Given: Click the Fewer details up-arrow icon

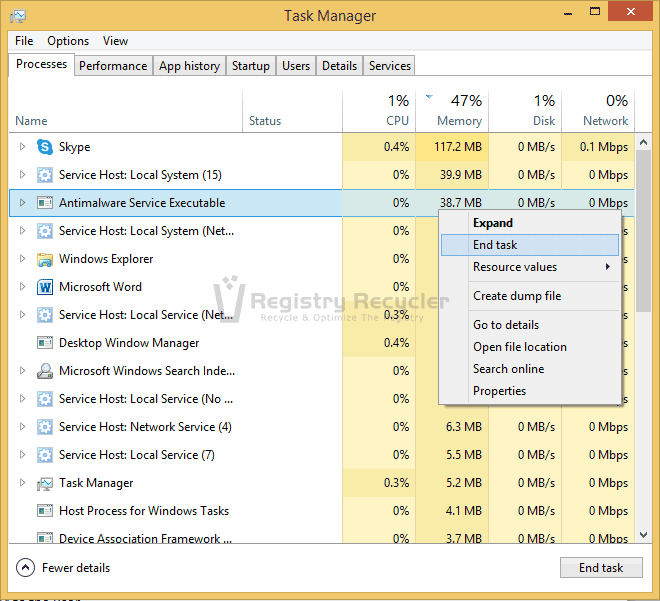Looking at the screenshot, I should [x=25, y=568].
